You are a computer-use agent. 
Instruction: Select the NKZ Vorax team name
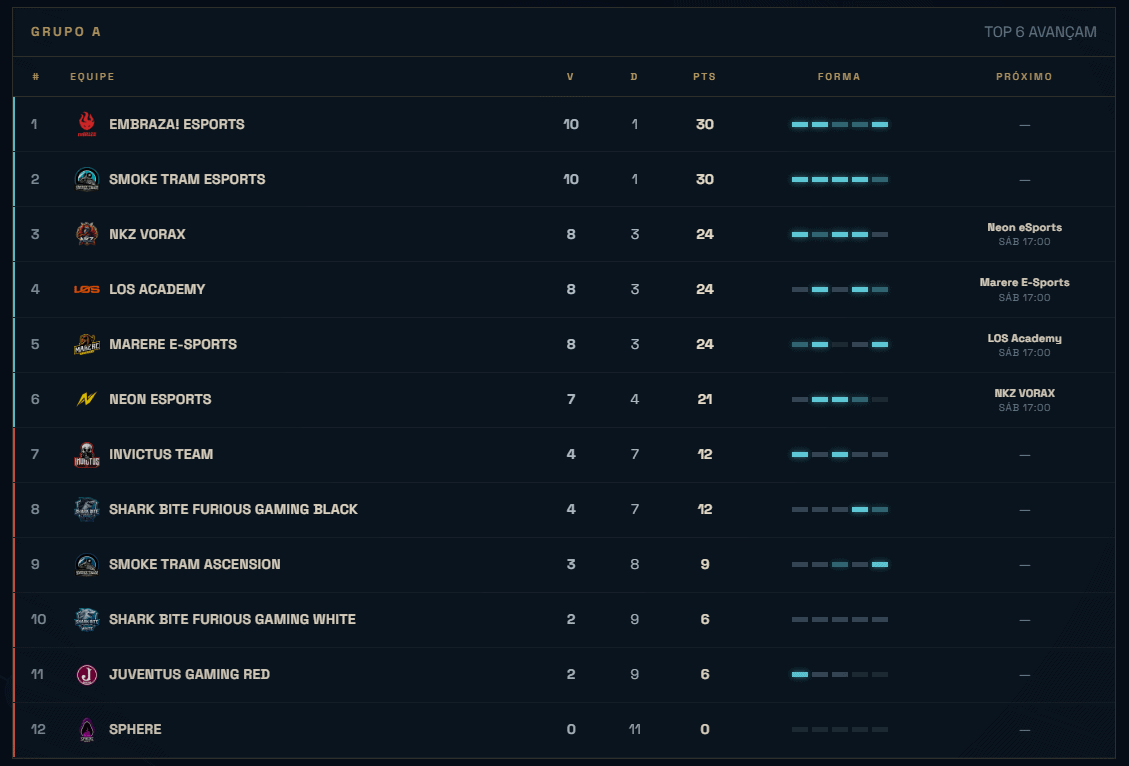[x=147, y=234]
